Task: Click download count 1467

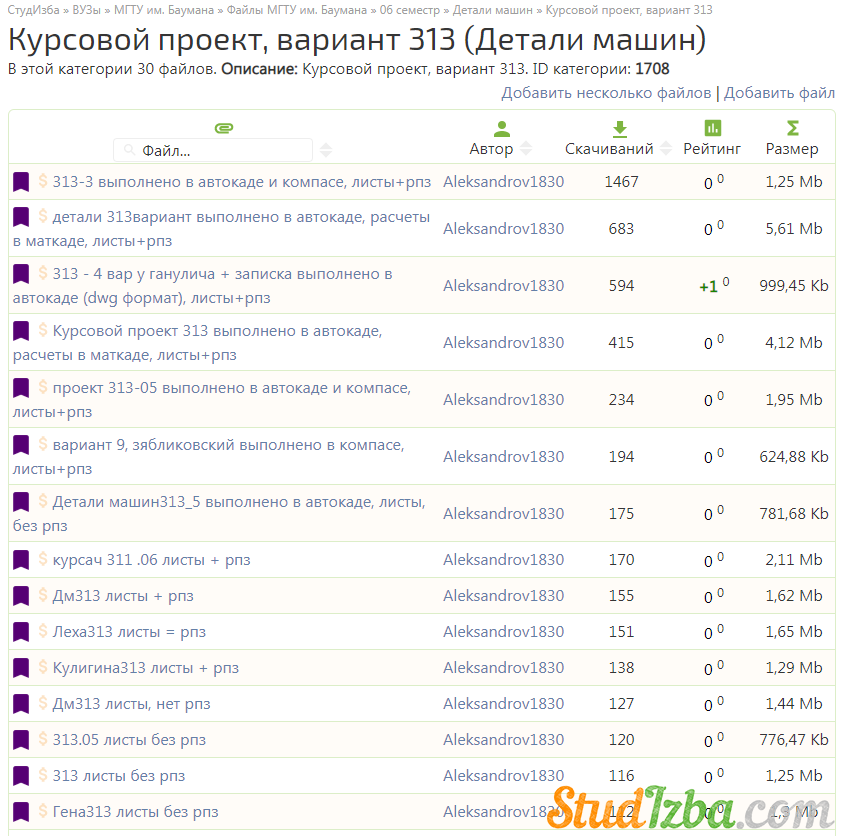Action: tap(621, 182)
